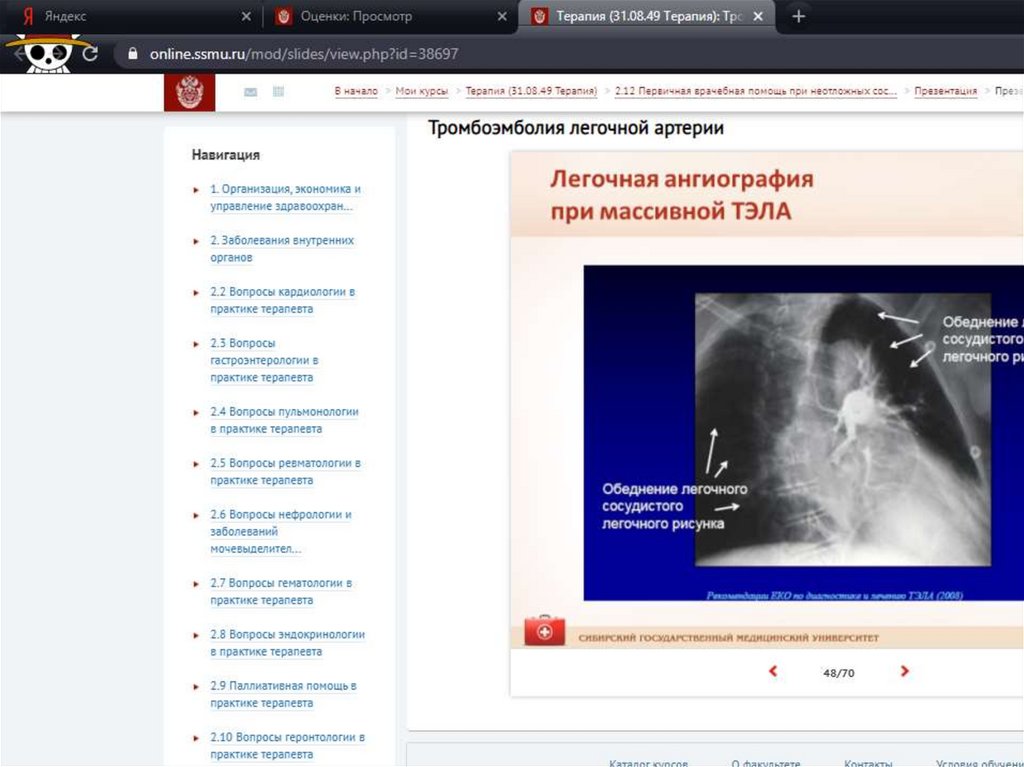Expand arrow beside 2.2 Вопросы кардиологии

pyautogui.click(x=196, y=293)
